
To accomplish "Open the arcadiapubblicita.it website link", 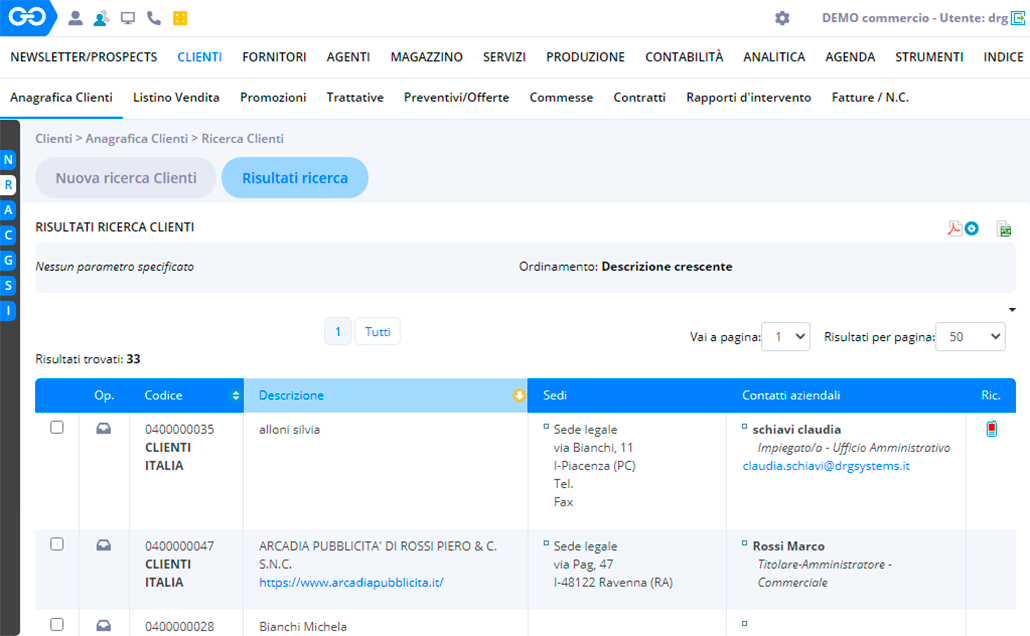I will [x=350, y=582].
